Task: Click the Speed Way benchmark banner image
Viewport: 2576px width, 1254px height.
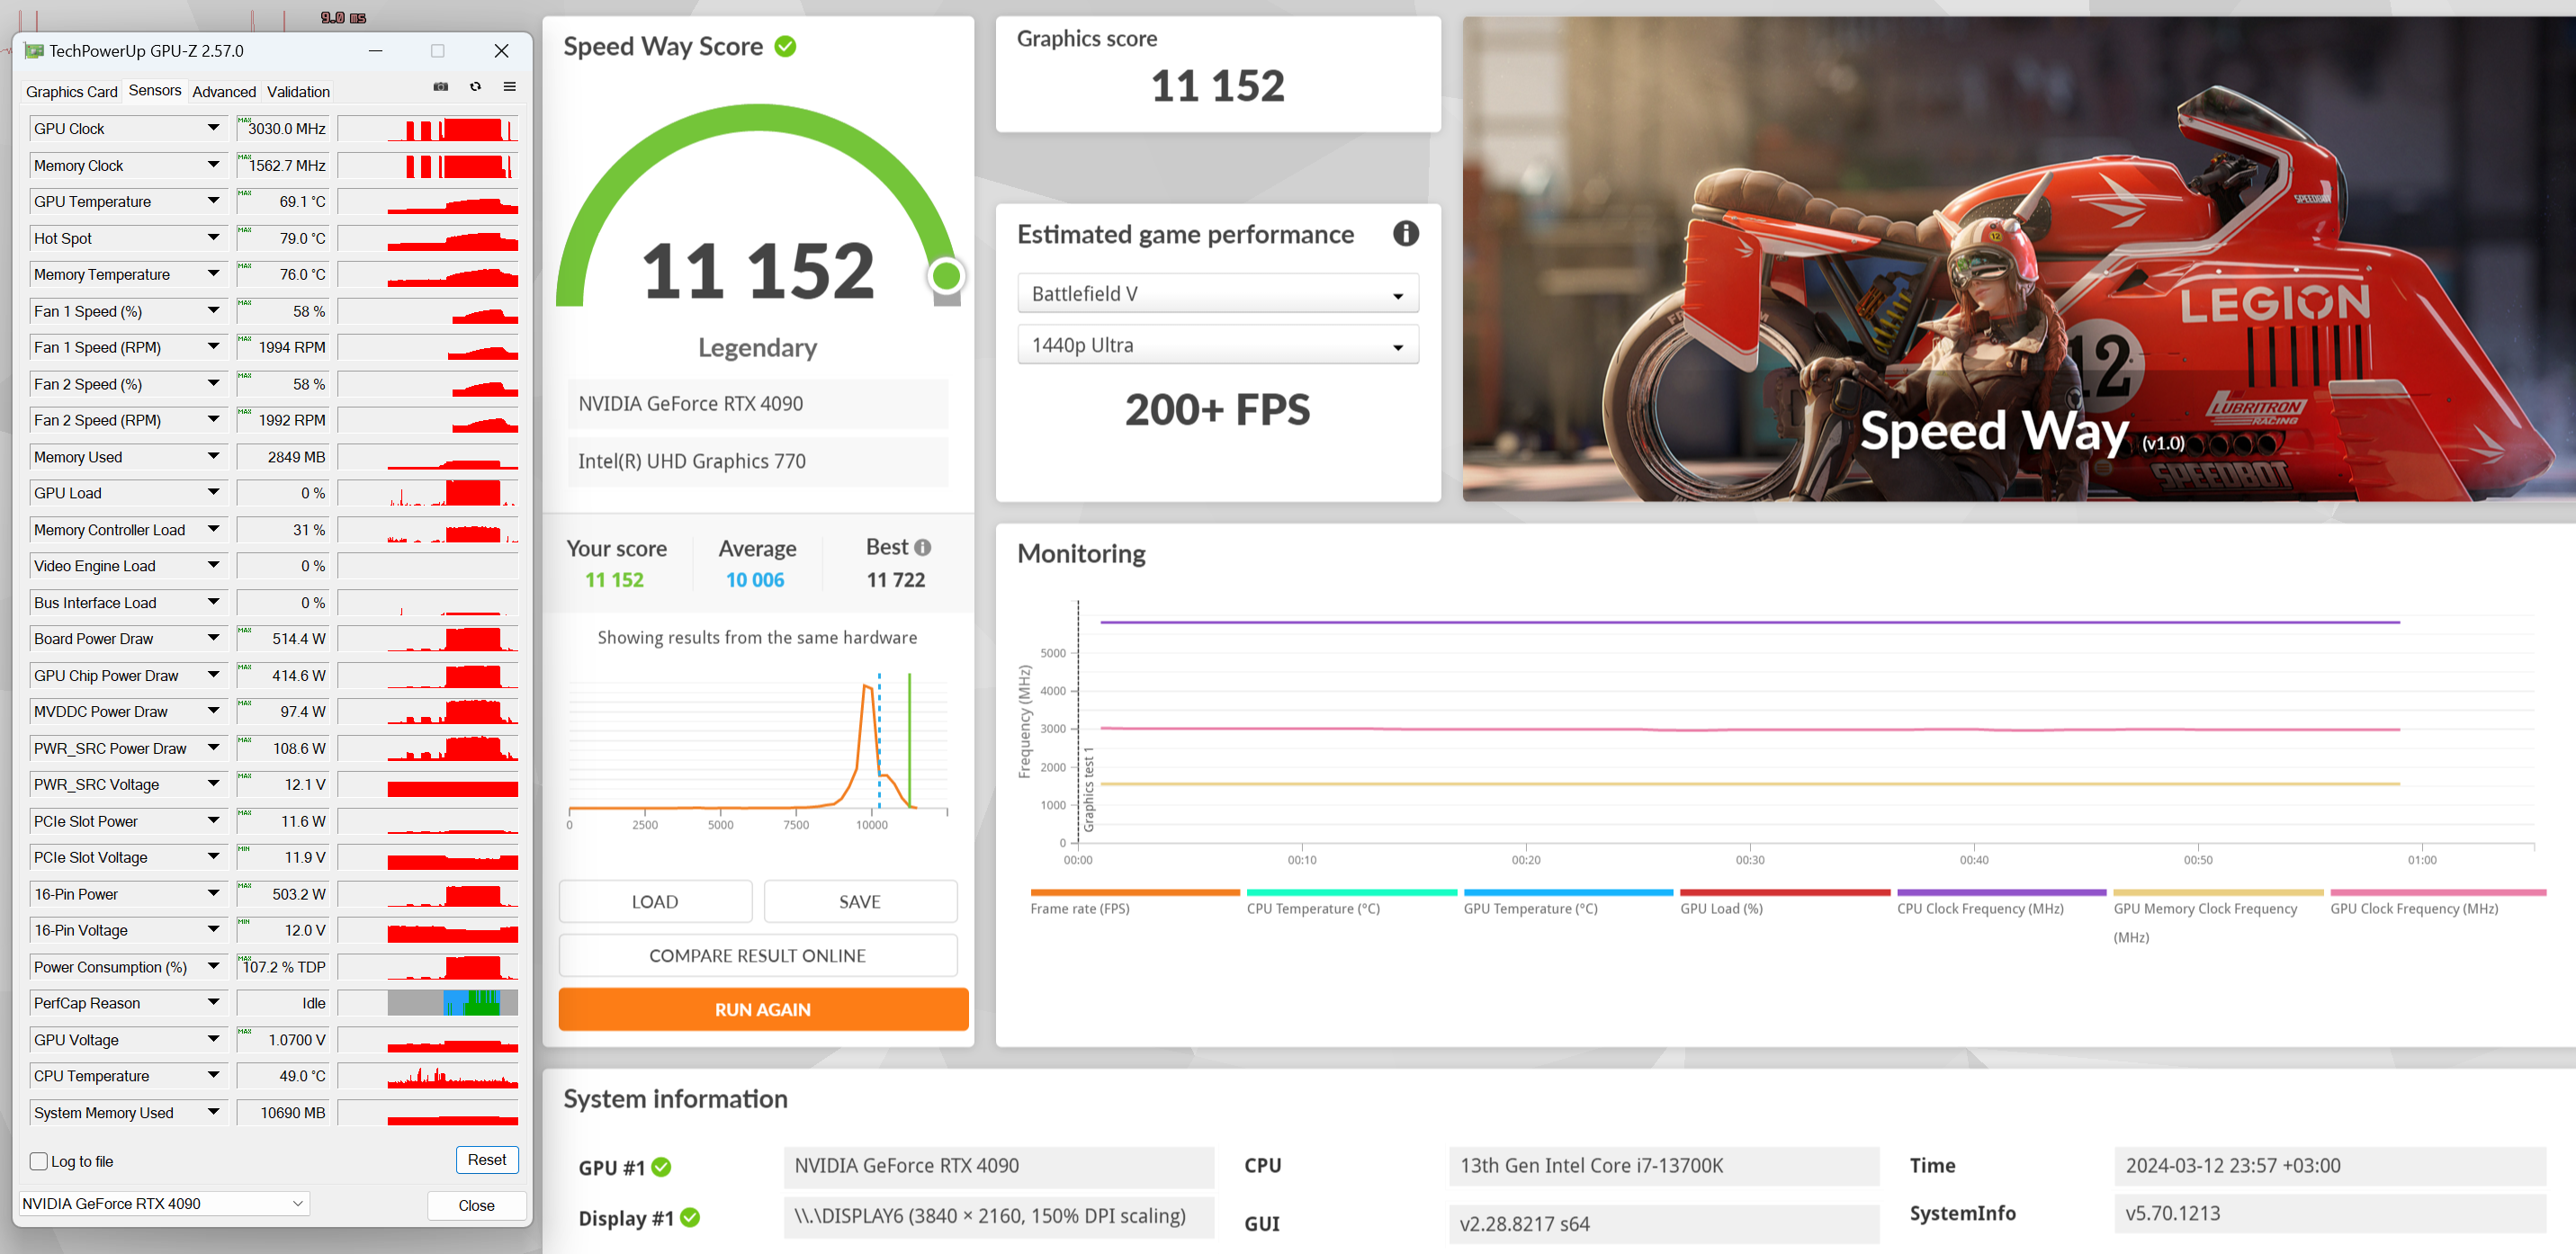Action: (x=2017, y=259)
